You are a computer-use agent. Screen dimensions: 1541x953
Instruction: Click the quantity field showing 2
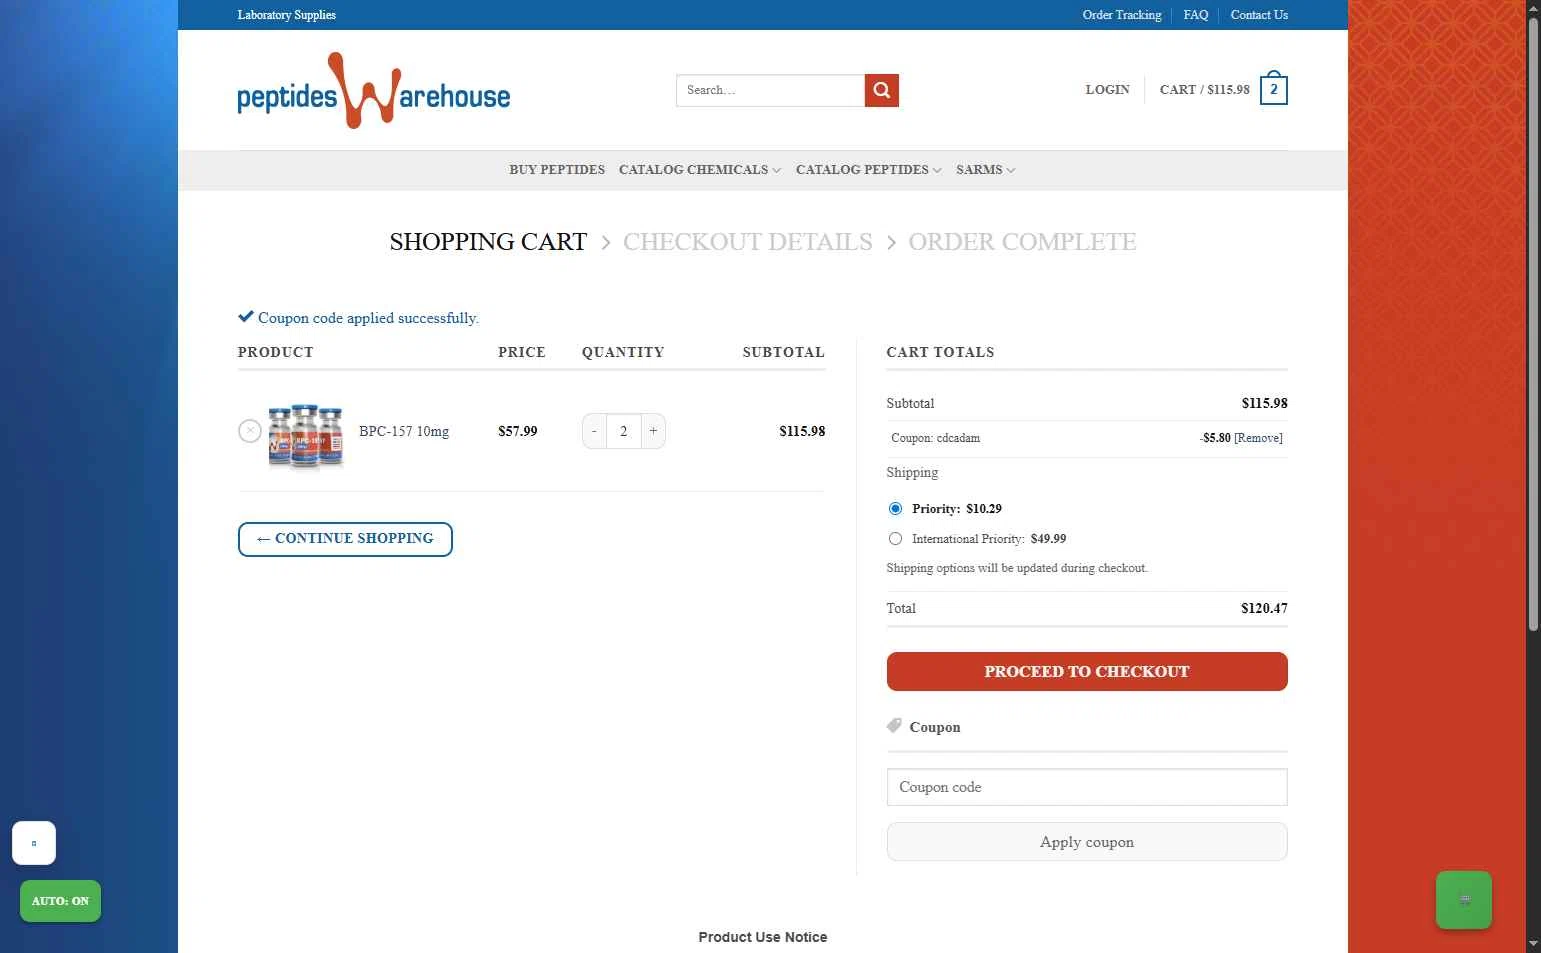pyautogui.click(x=624, y=431)
